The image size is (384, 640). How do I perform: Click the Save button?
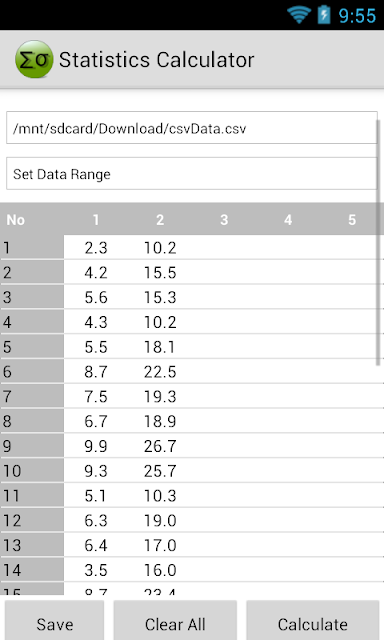click(x=55, y=620)
